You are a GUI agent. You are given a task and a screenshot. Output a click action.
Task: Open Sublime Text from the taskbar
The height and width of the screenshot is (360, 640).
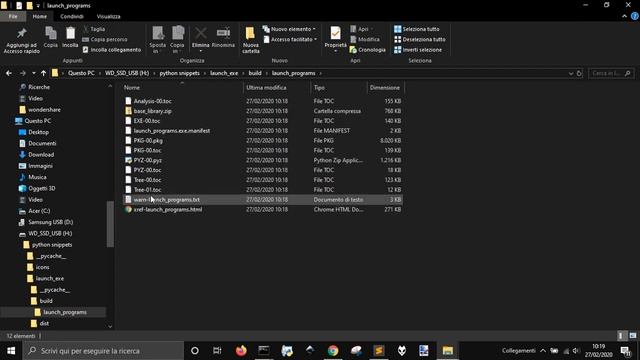379,351
